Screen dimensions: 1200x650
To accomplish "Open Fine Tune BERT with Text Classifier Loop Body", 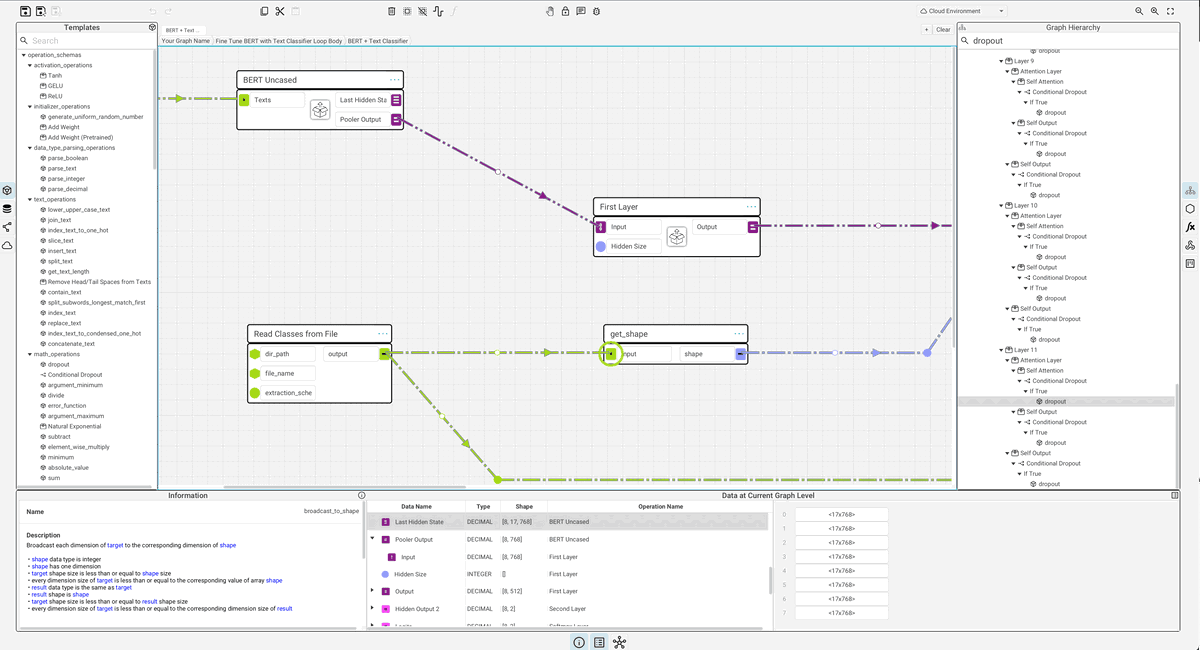I will (x=279, y=41).
